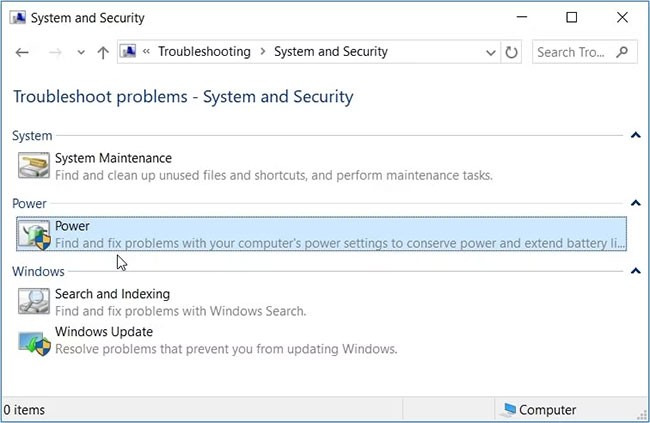
Task: Launch the Windows Update troubleshooter link
Action: tap(103, 332)
